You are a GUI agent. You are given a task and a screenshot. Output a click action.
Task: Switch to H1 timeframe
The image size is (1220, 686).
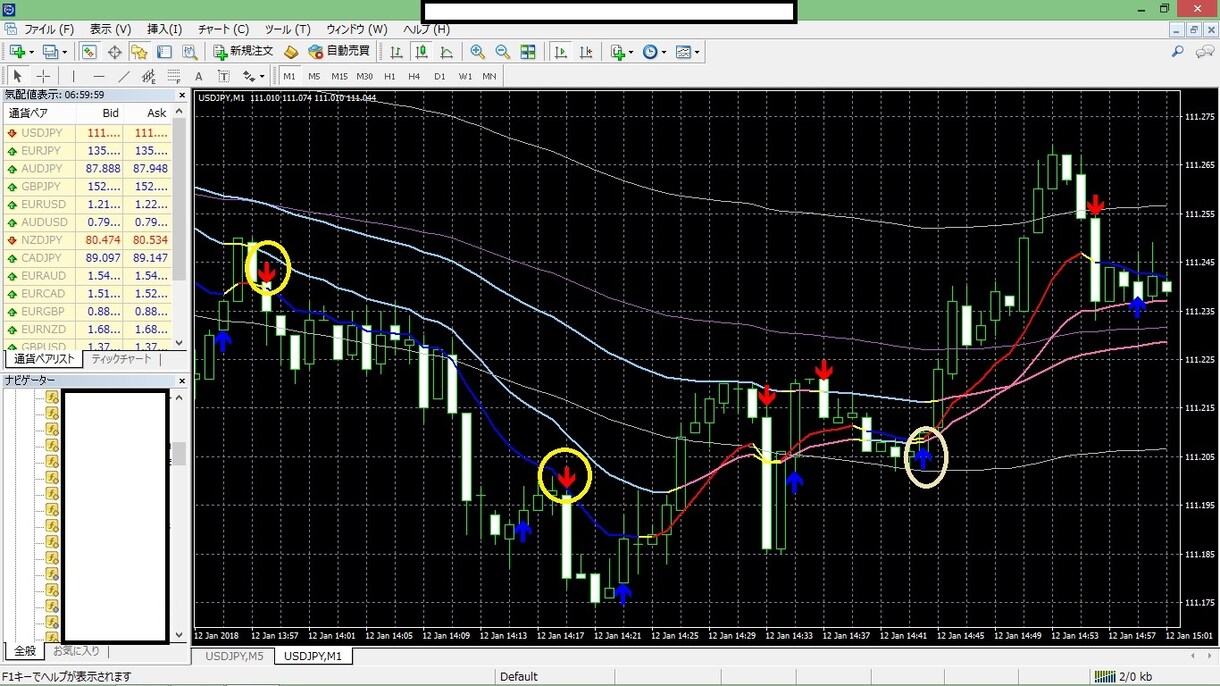[x=389, y=76]
